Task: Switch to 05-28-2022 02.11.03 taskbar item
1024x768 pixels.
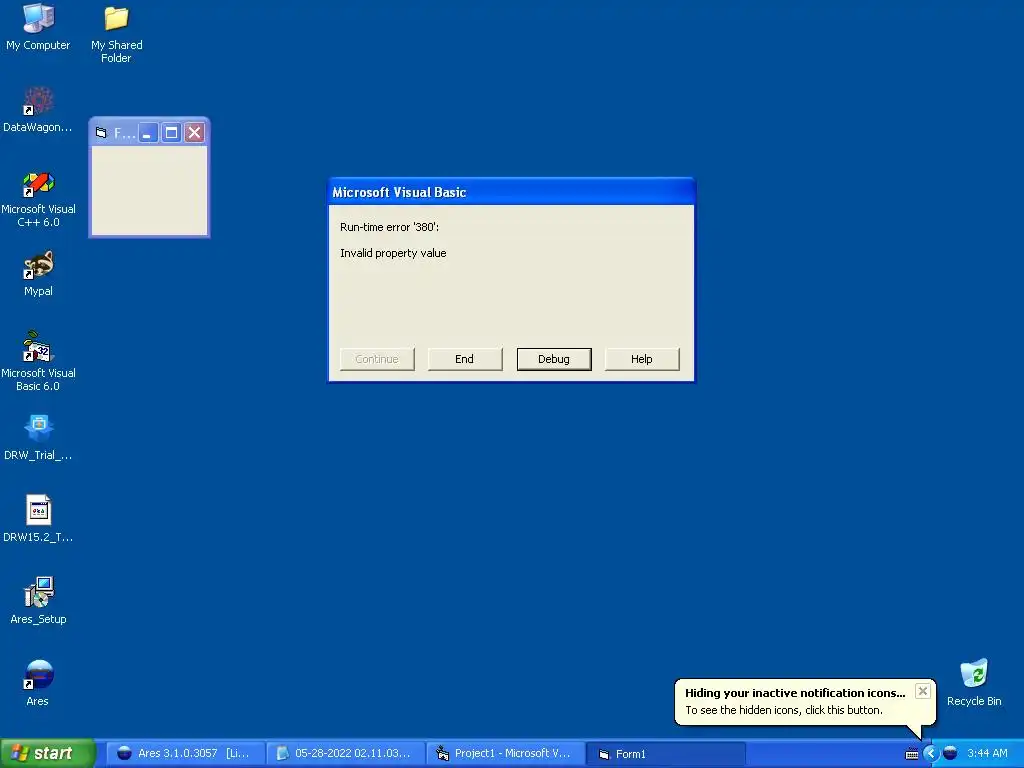Action: click(345, 754)
